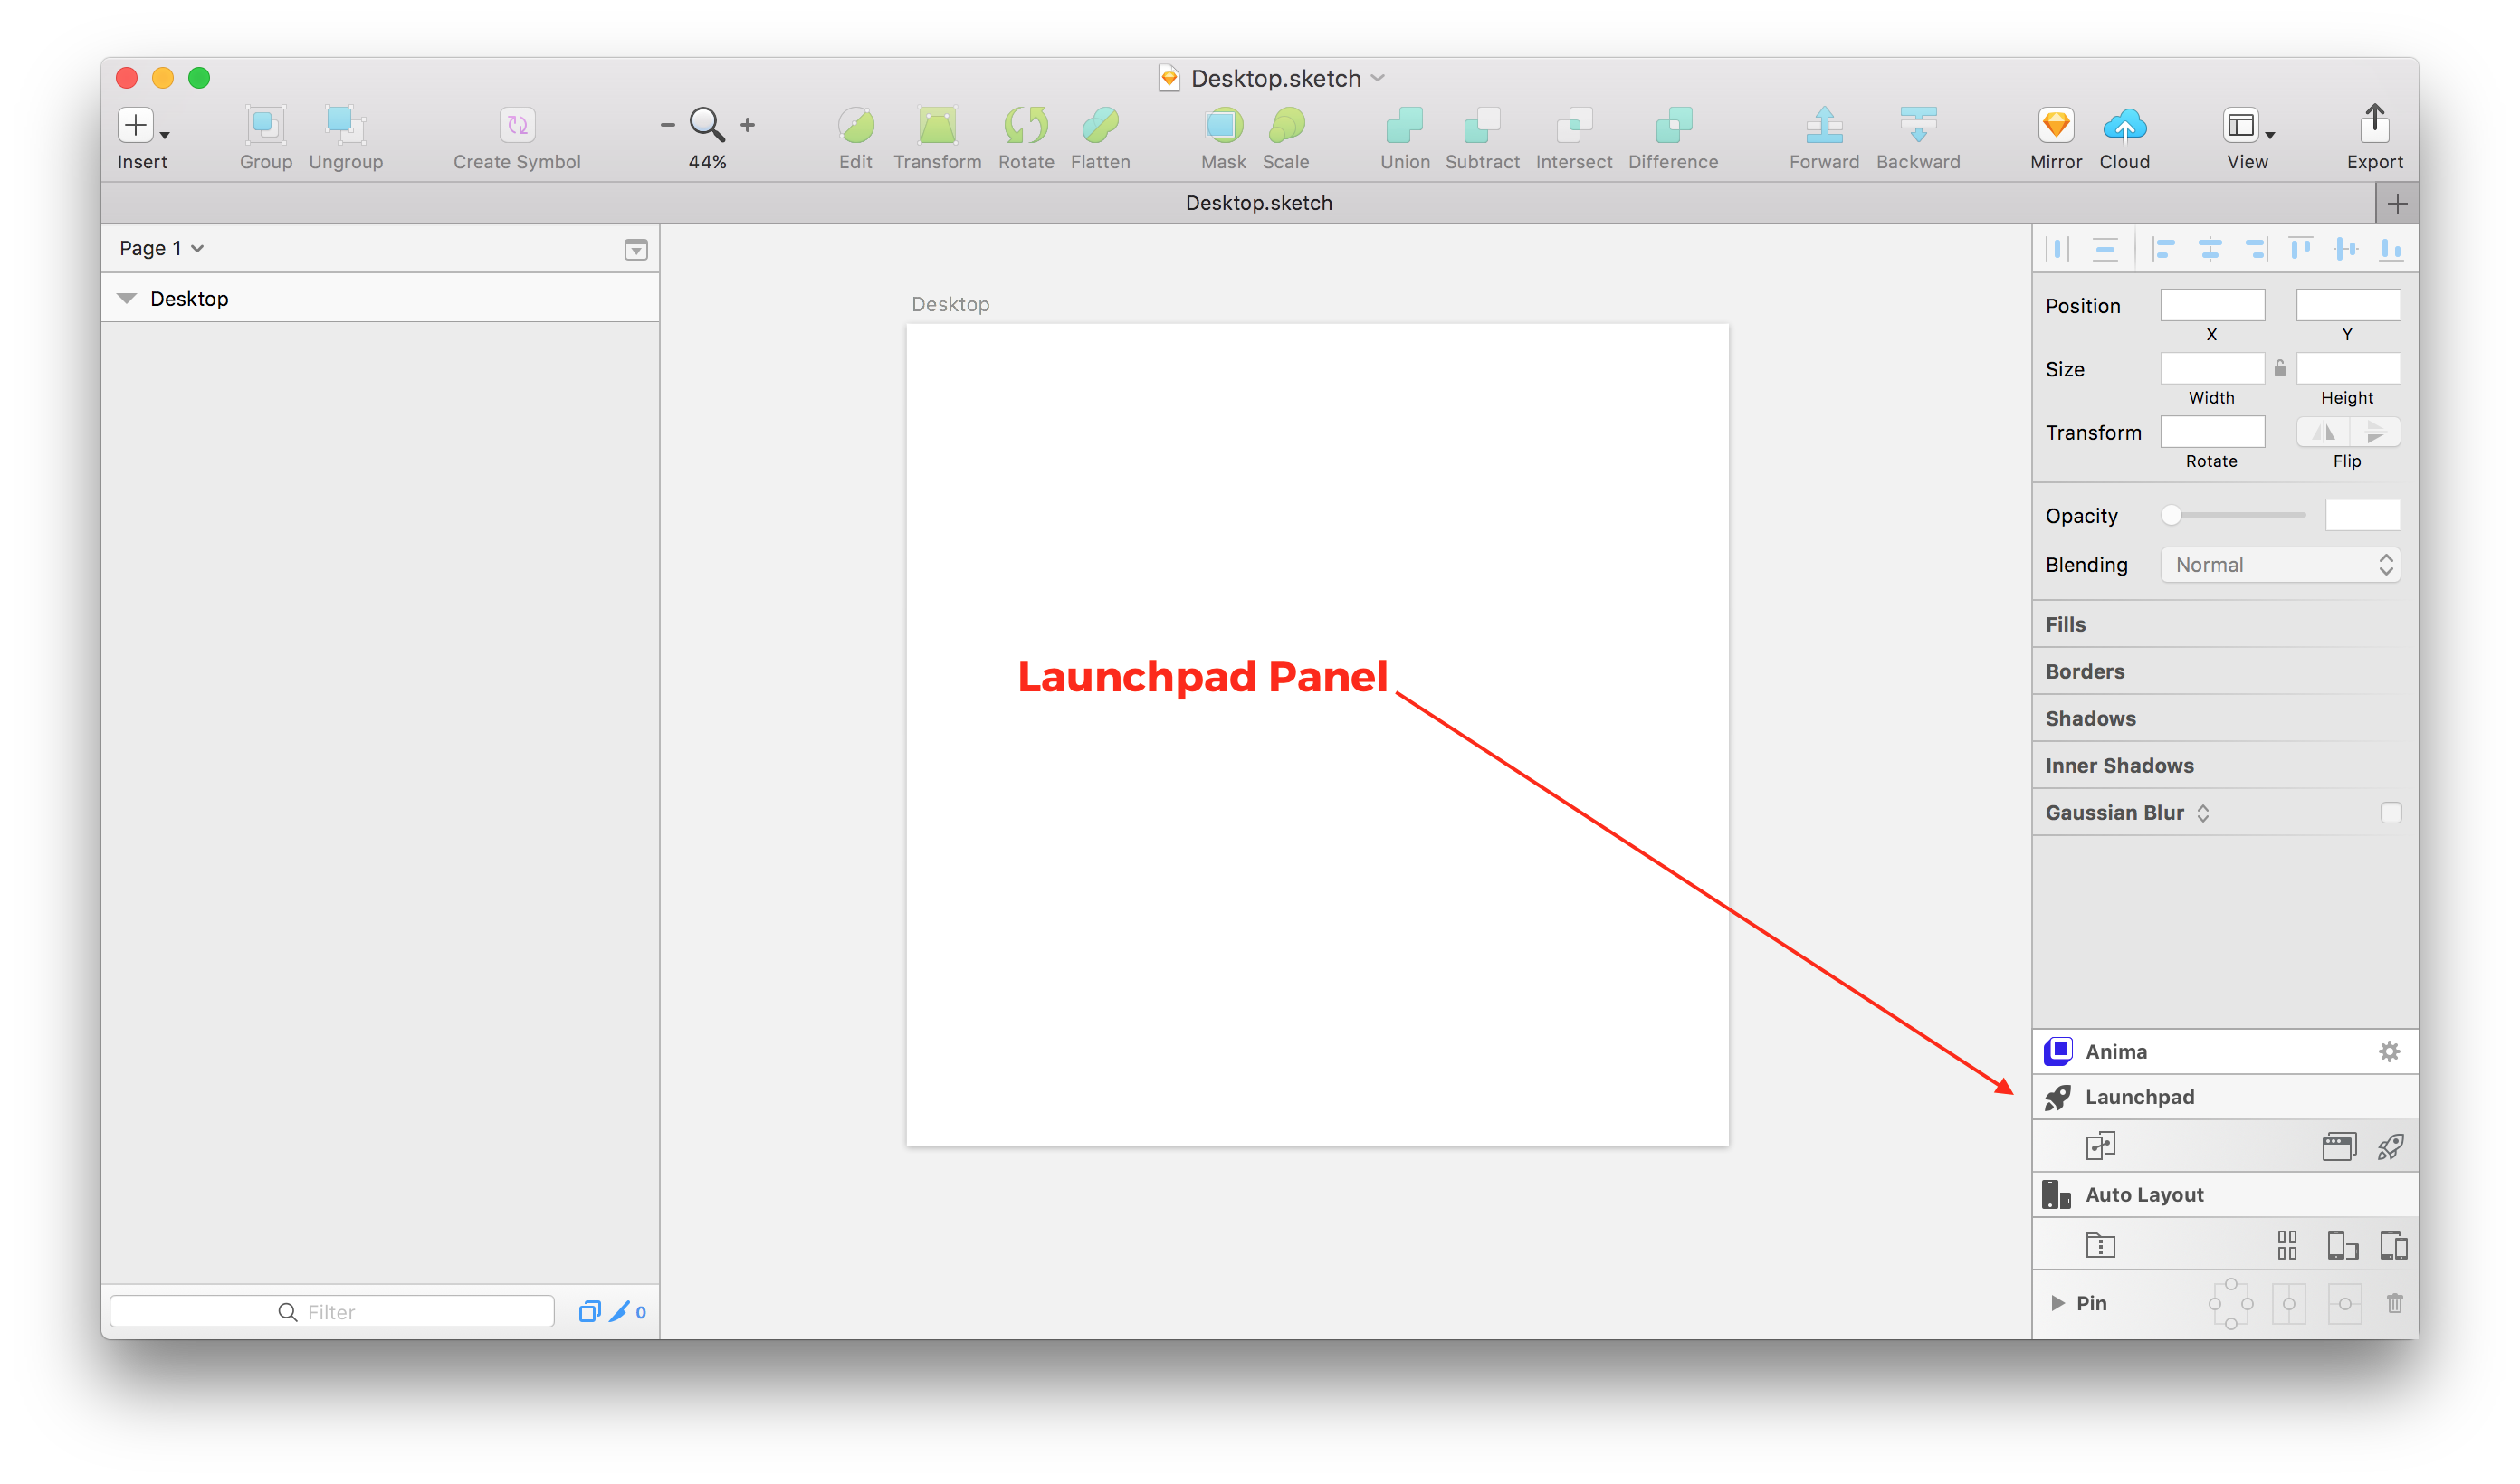Expand the Page 1 pages dropdown

coord(160,248)
